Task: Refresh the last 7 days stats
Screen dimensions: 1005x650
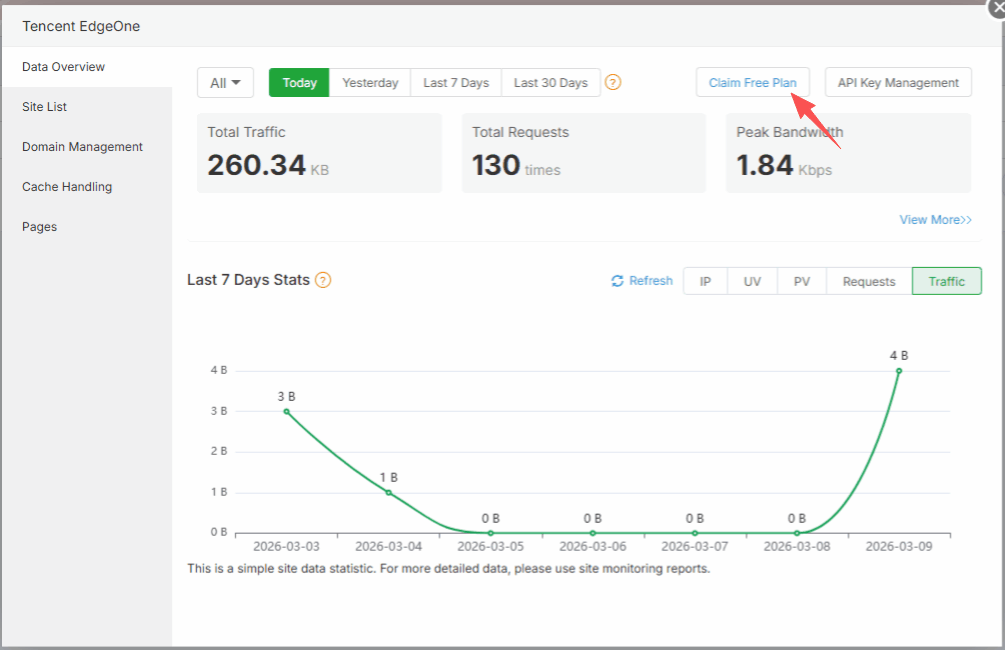Action: [x=642, y=281]
